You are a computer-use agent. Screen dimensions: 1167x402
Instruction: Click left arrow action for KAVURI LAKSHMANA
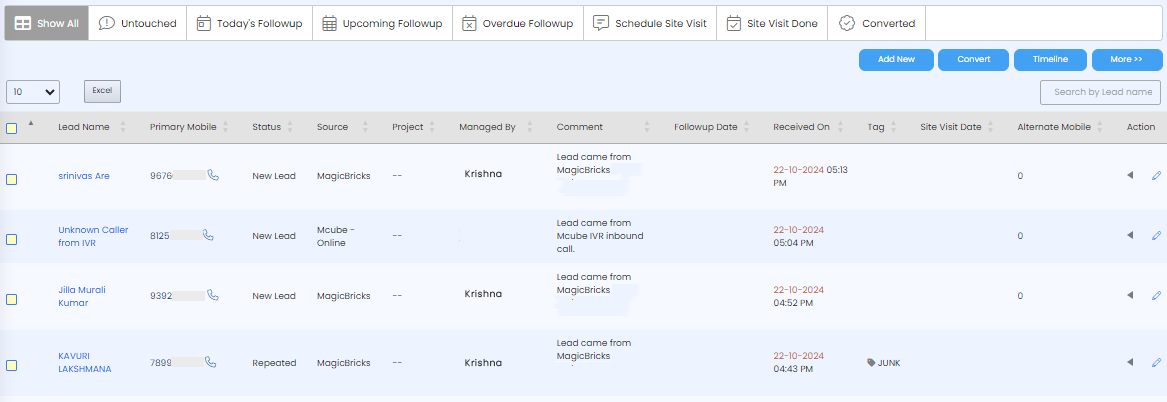pos(1130,363)
